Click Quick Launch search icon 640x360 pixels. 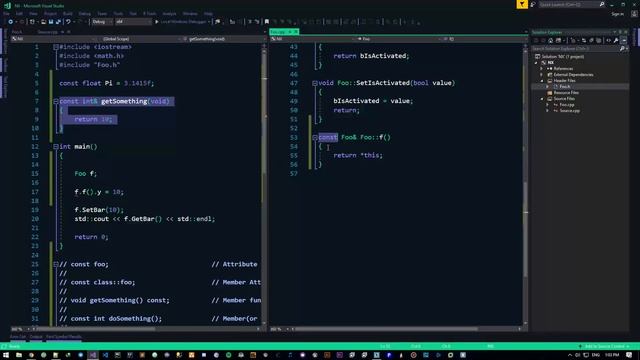coord(602,4)
